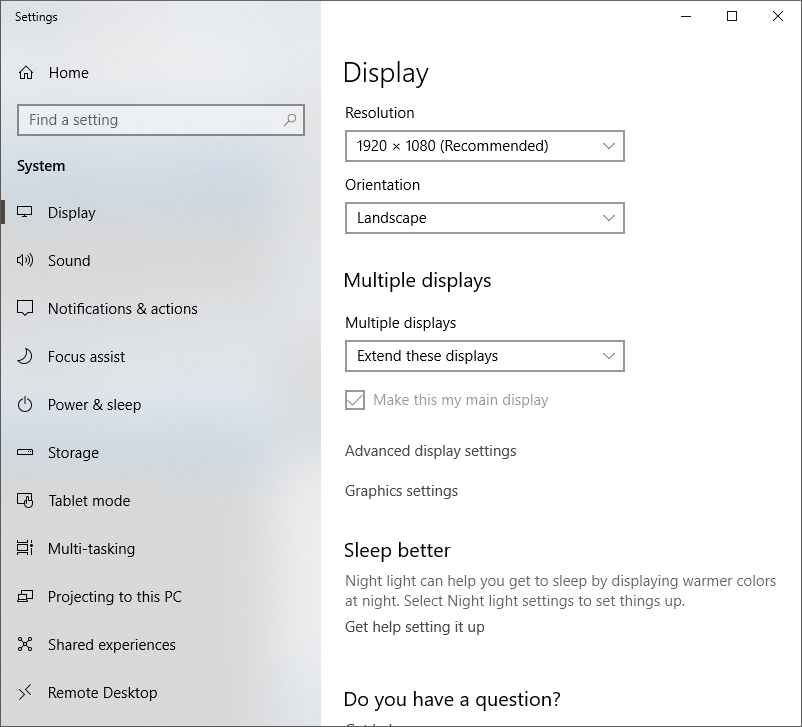This screenshot has width=802, height=727.
Task: Click the Focus assist moon icon
Action: coord(26,357)
